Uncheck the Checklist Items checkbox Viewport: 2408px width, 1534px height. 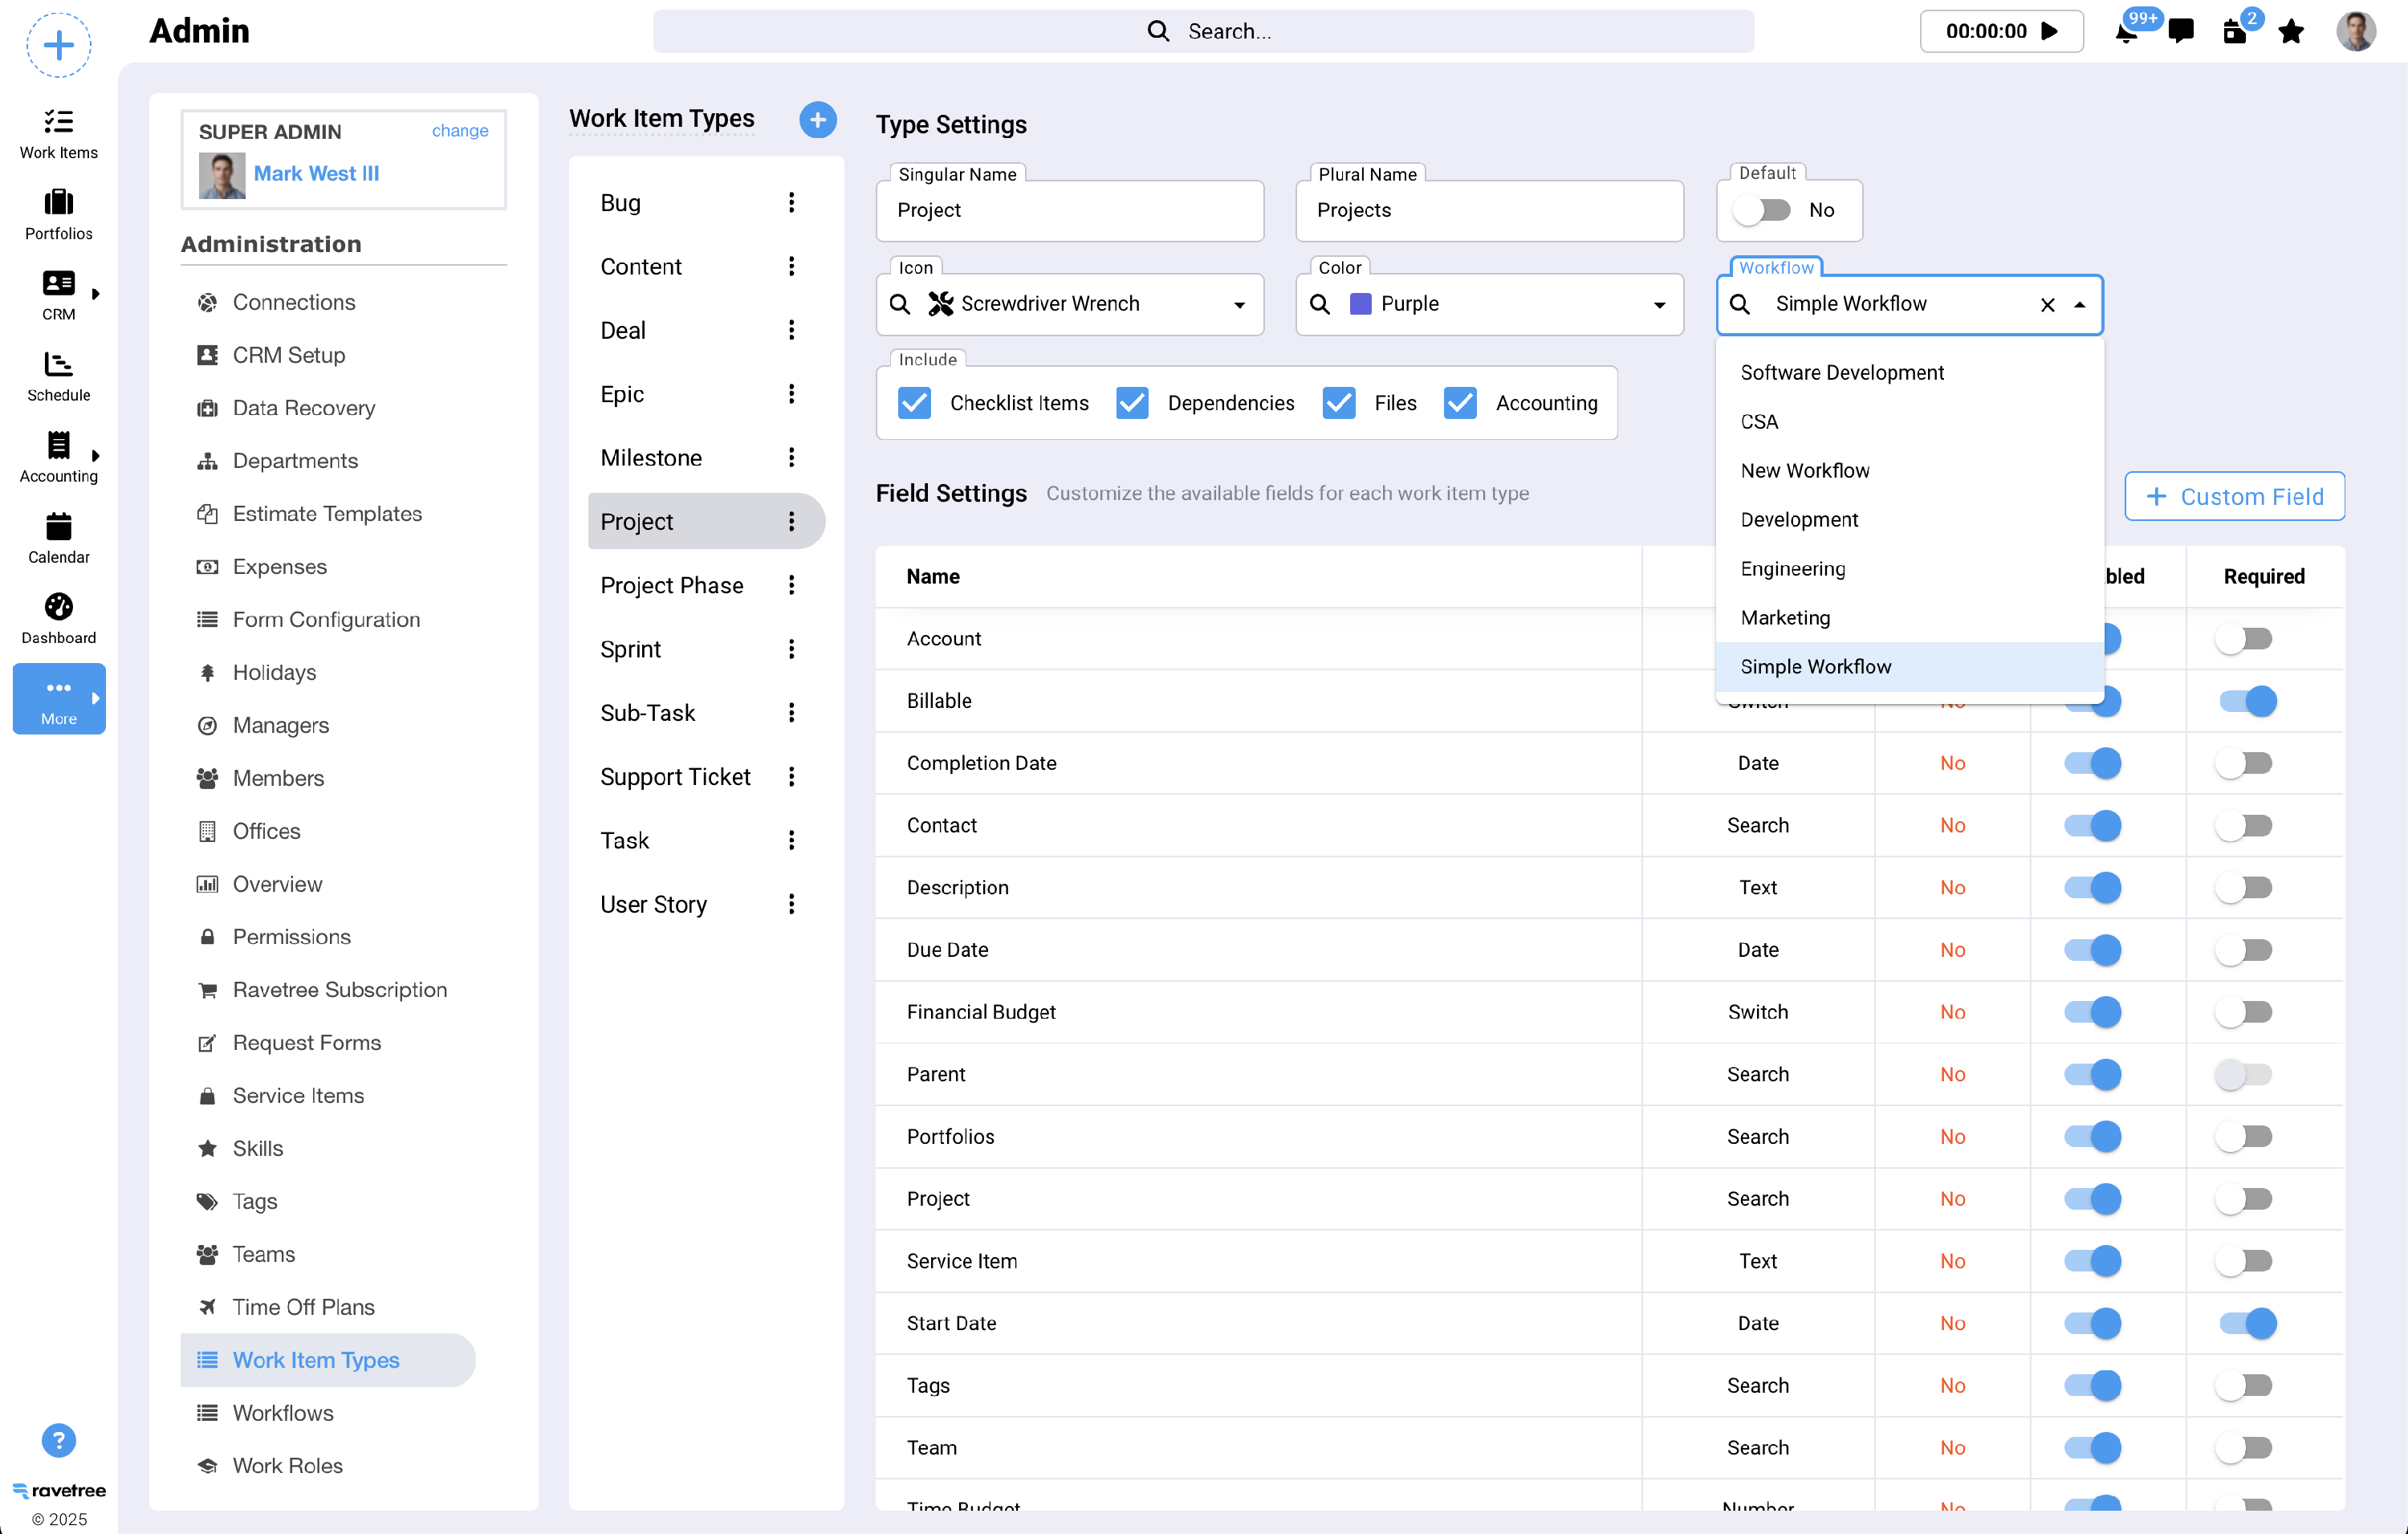click(914, 403)
